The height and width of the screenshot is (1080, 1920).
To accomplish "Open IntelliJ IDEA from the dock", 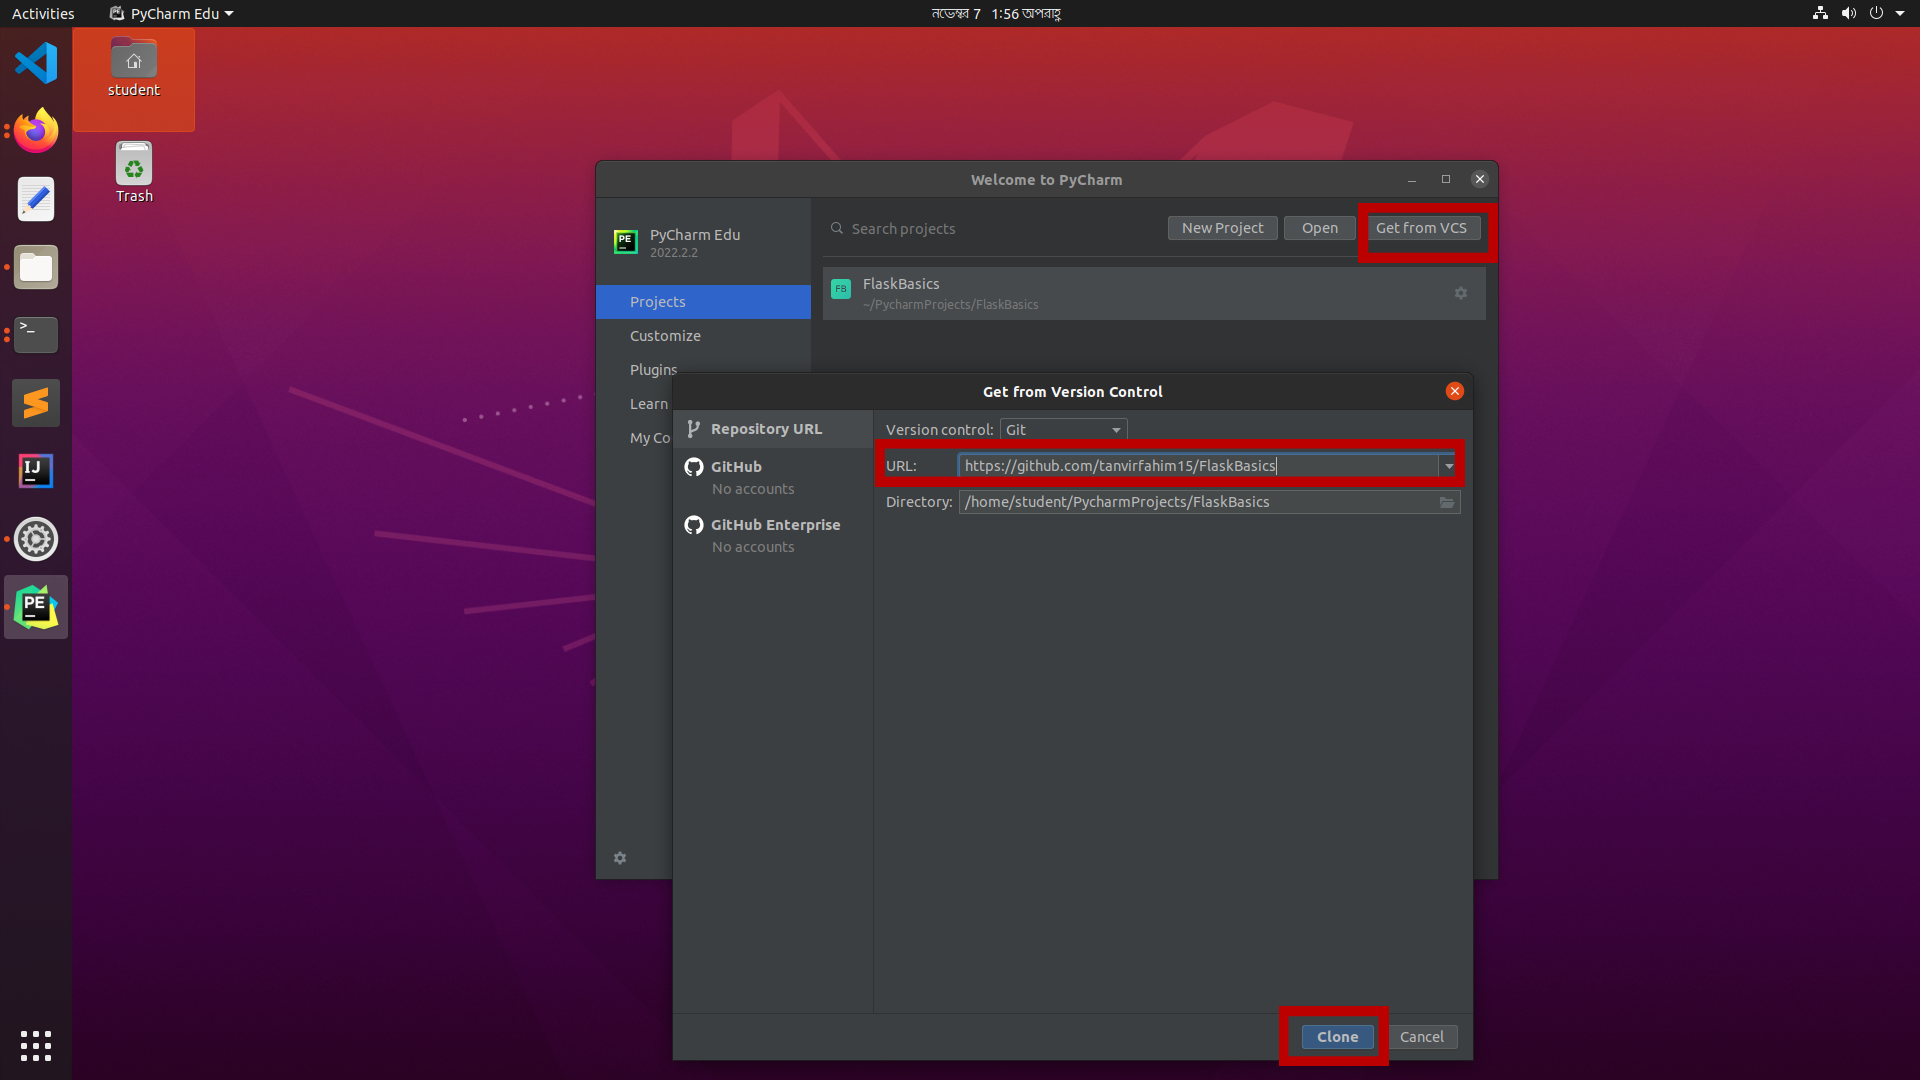I will [36, 471].
